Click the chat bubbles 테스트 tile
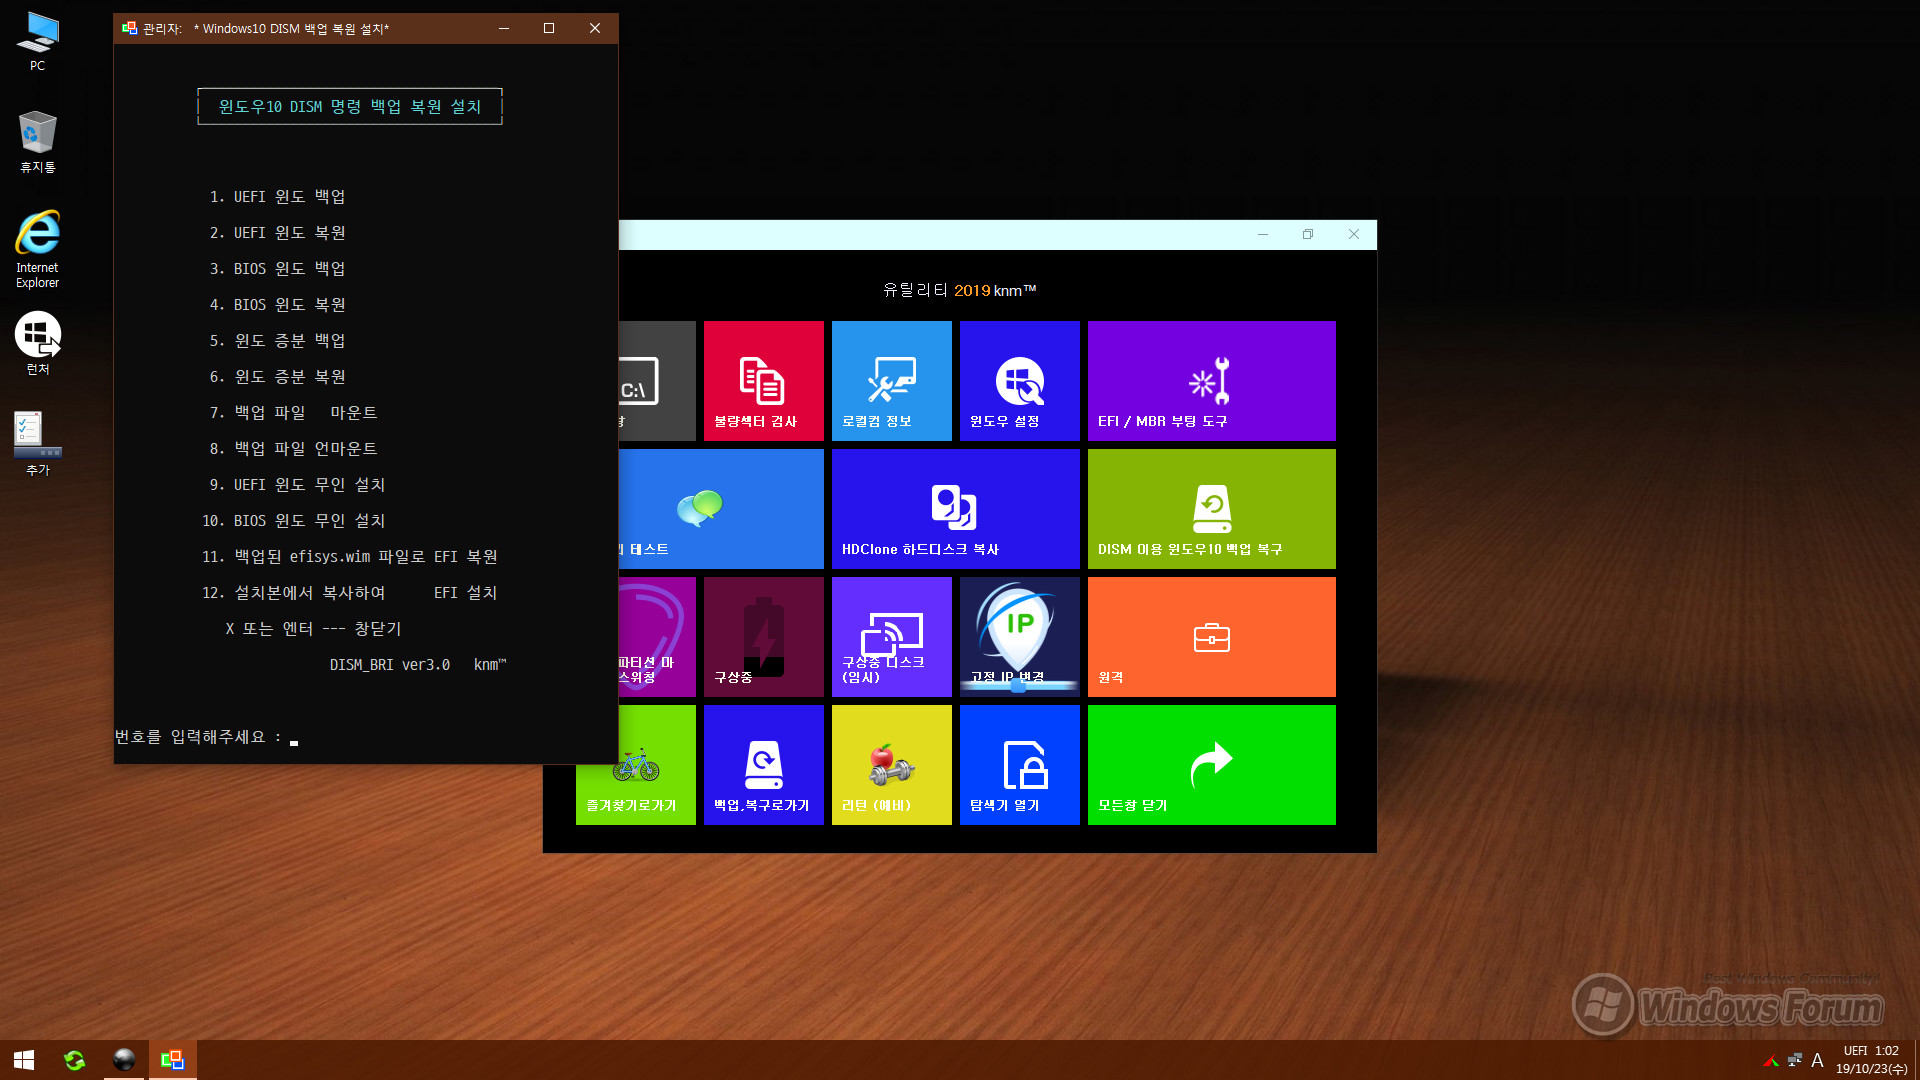The height and width of the screenshot is (1080, 1920). (721, 509)
